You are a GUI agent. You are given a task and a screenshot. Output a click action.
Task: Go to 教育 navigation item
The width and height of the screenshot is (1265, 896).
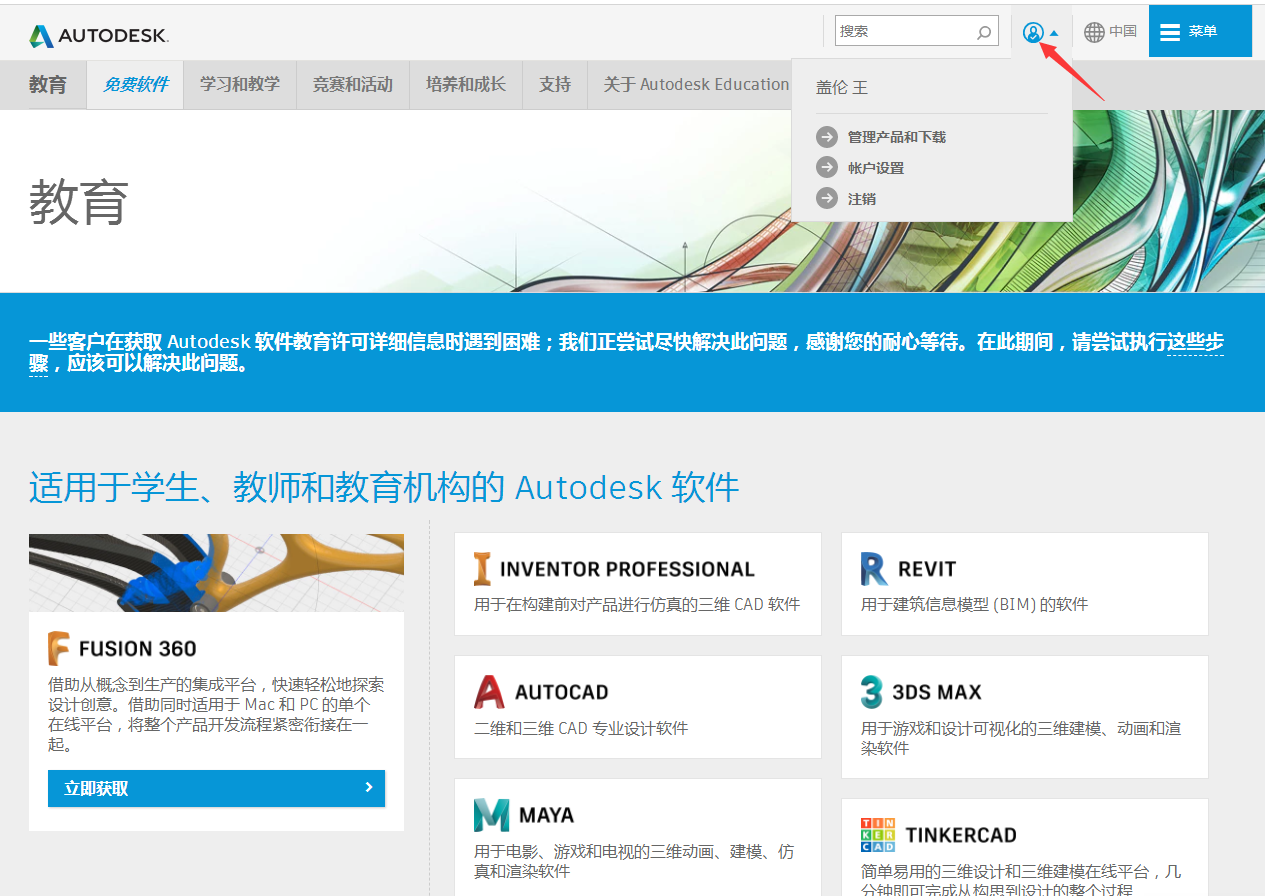pos(48,85)
